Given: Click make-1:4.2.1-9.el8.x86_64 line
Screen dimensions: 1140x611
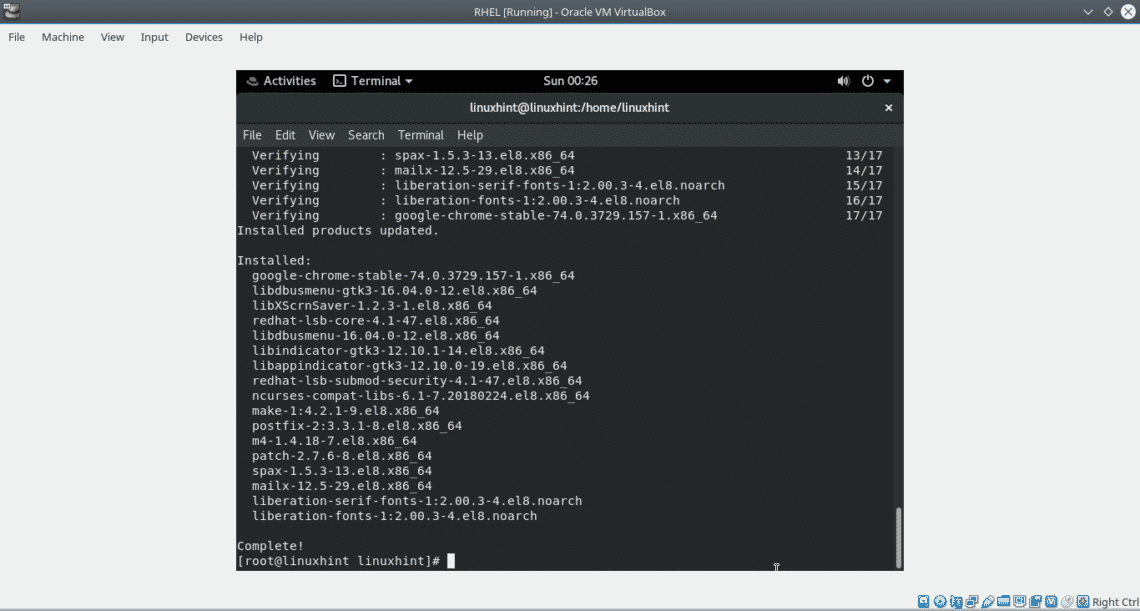Looking at the screenshot, I should (346, 411).
